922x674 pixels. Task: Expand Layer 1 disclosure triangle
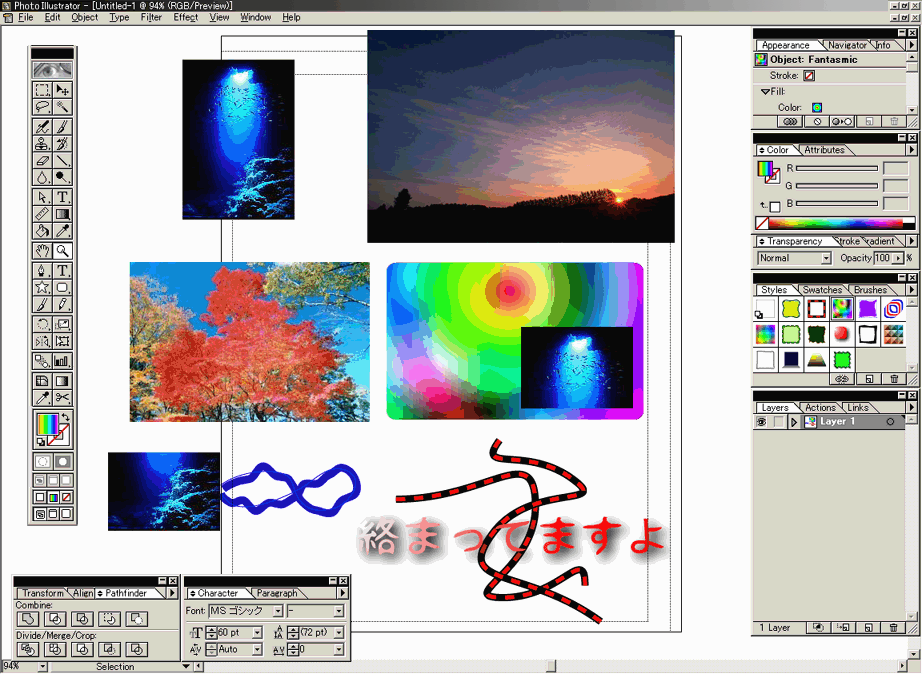[794, 423]
